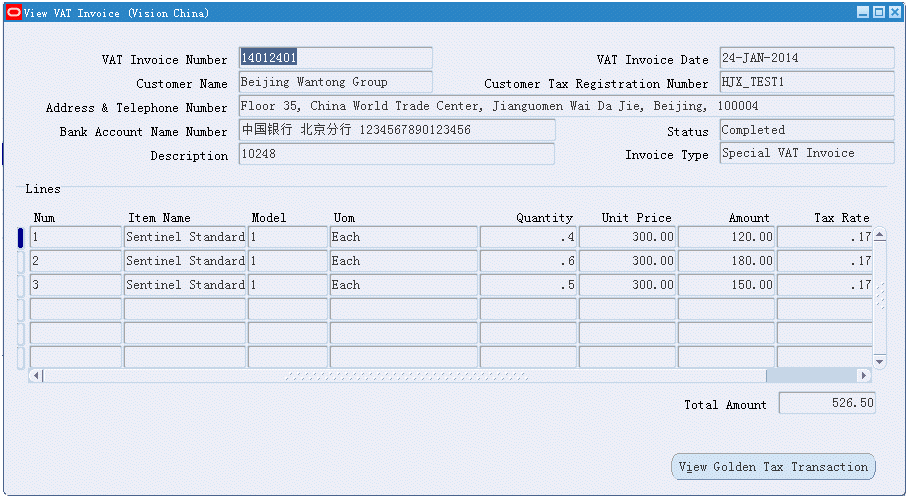Click the horizontal scrollbar thumb

(x=405, y=375)
